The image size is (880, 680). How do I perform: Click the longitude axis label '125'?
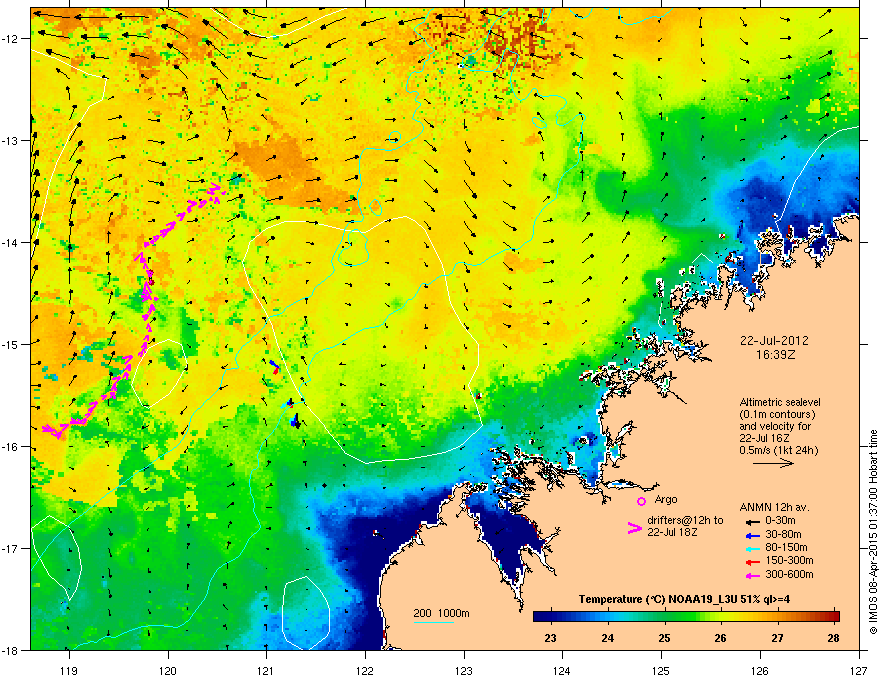[661, 670]
